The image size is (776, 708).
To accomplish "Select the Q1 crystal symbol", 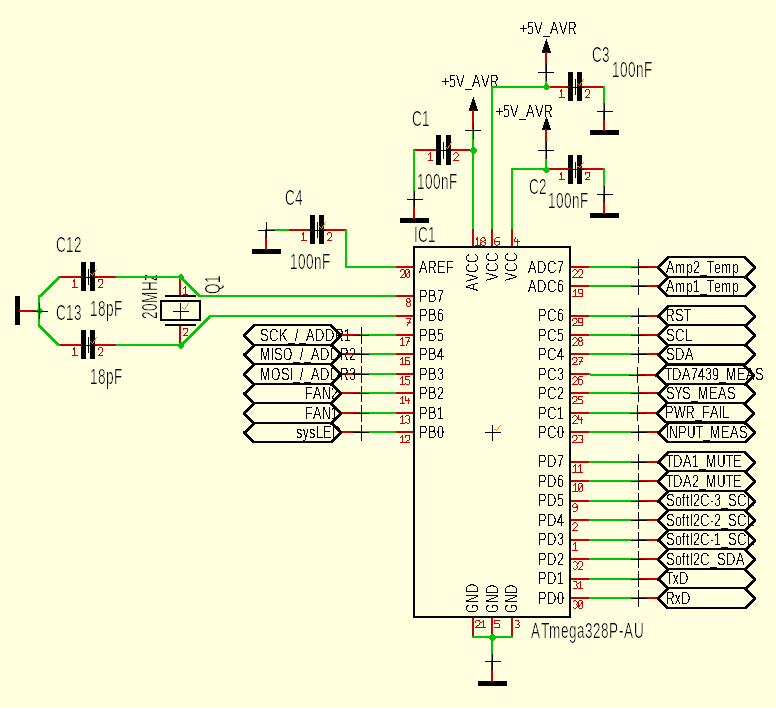I will pyautogui.click(x=181, y=311).
